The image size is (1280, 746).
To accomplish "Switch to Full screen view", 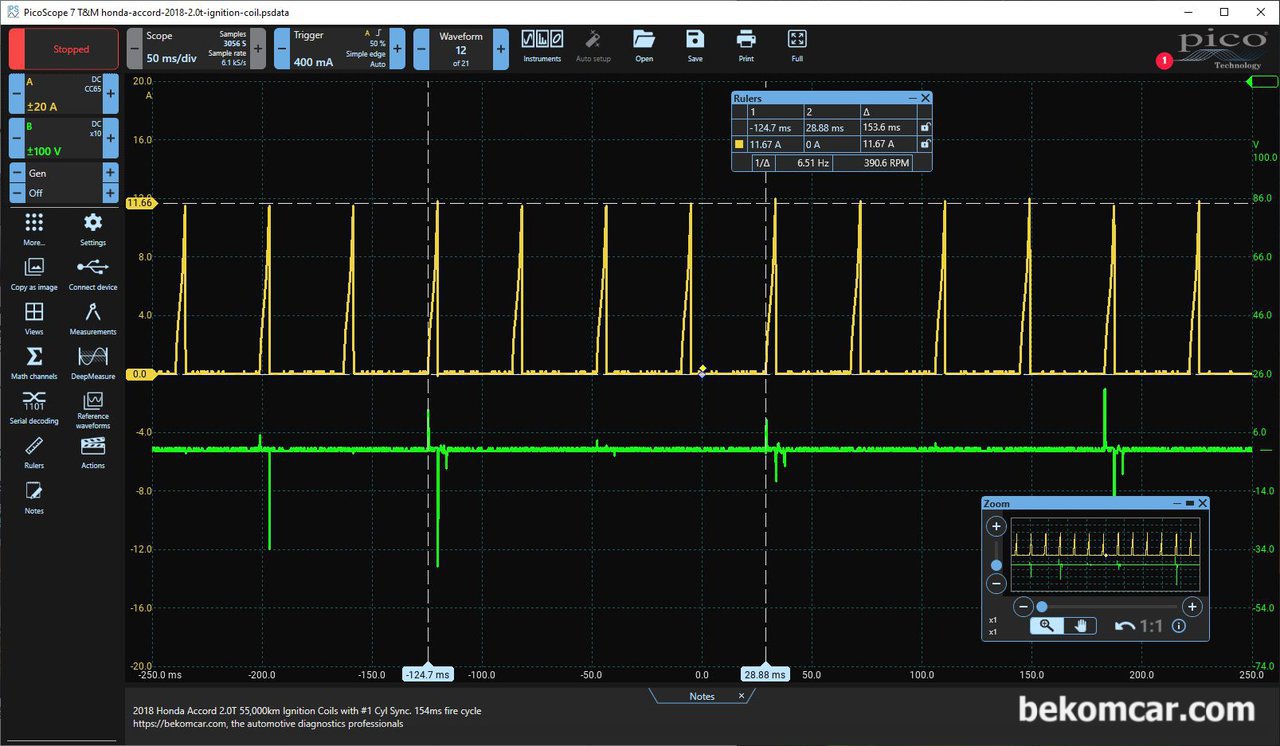I will (797, 46).
